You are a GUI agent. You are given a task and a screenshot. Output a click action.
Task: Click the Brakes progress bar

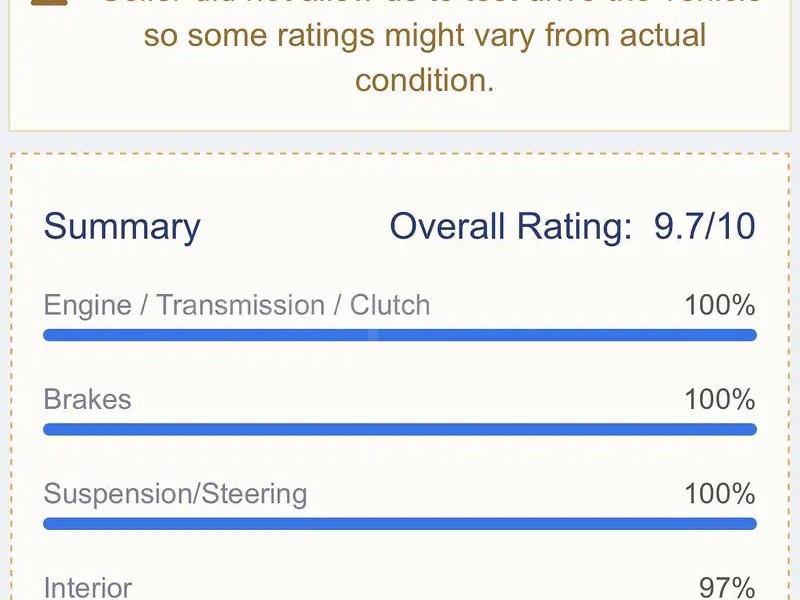400,429
